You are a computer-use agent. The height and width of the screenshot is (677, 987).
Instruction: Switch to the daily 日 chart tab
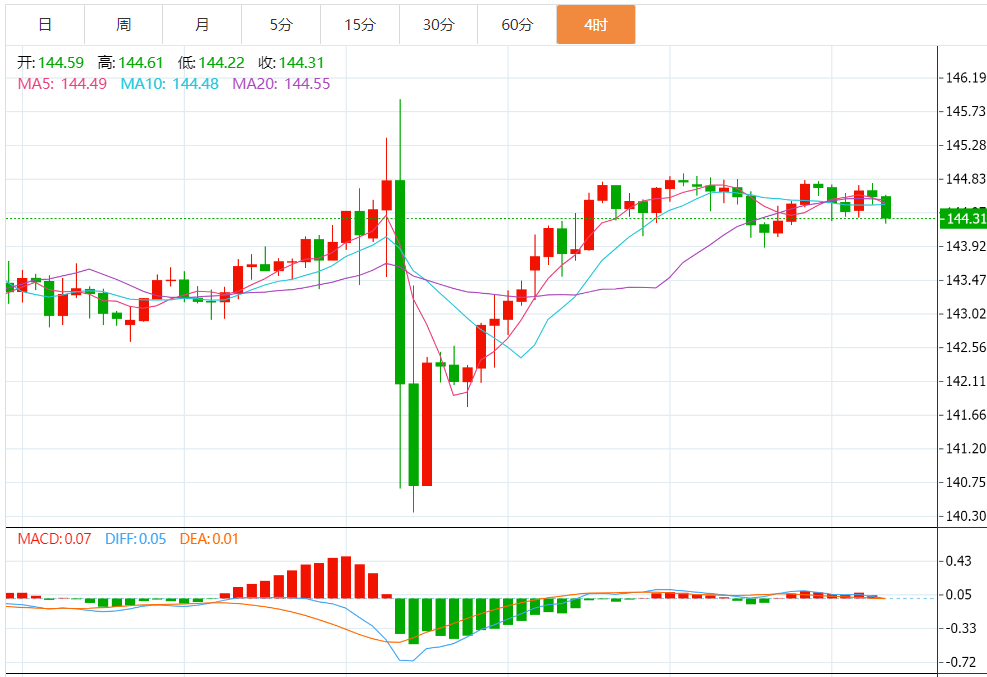pos(45,25)
